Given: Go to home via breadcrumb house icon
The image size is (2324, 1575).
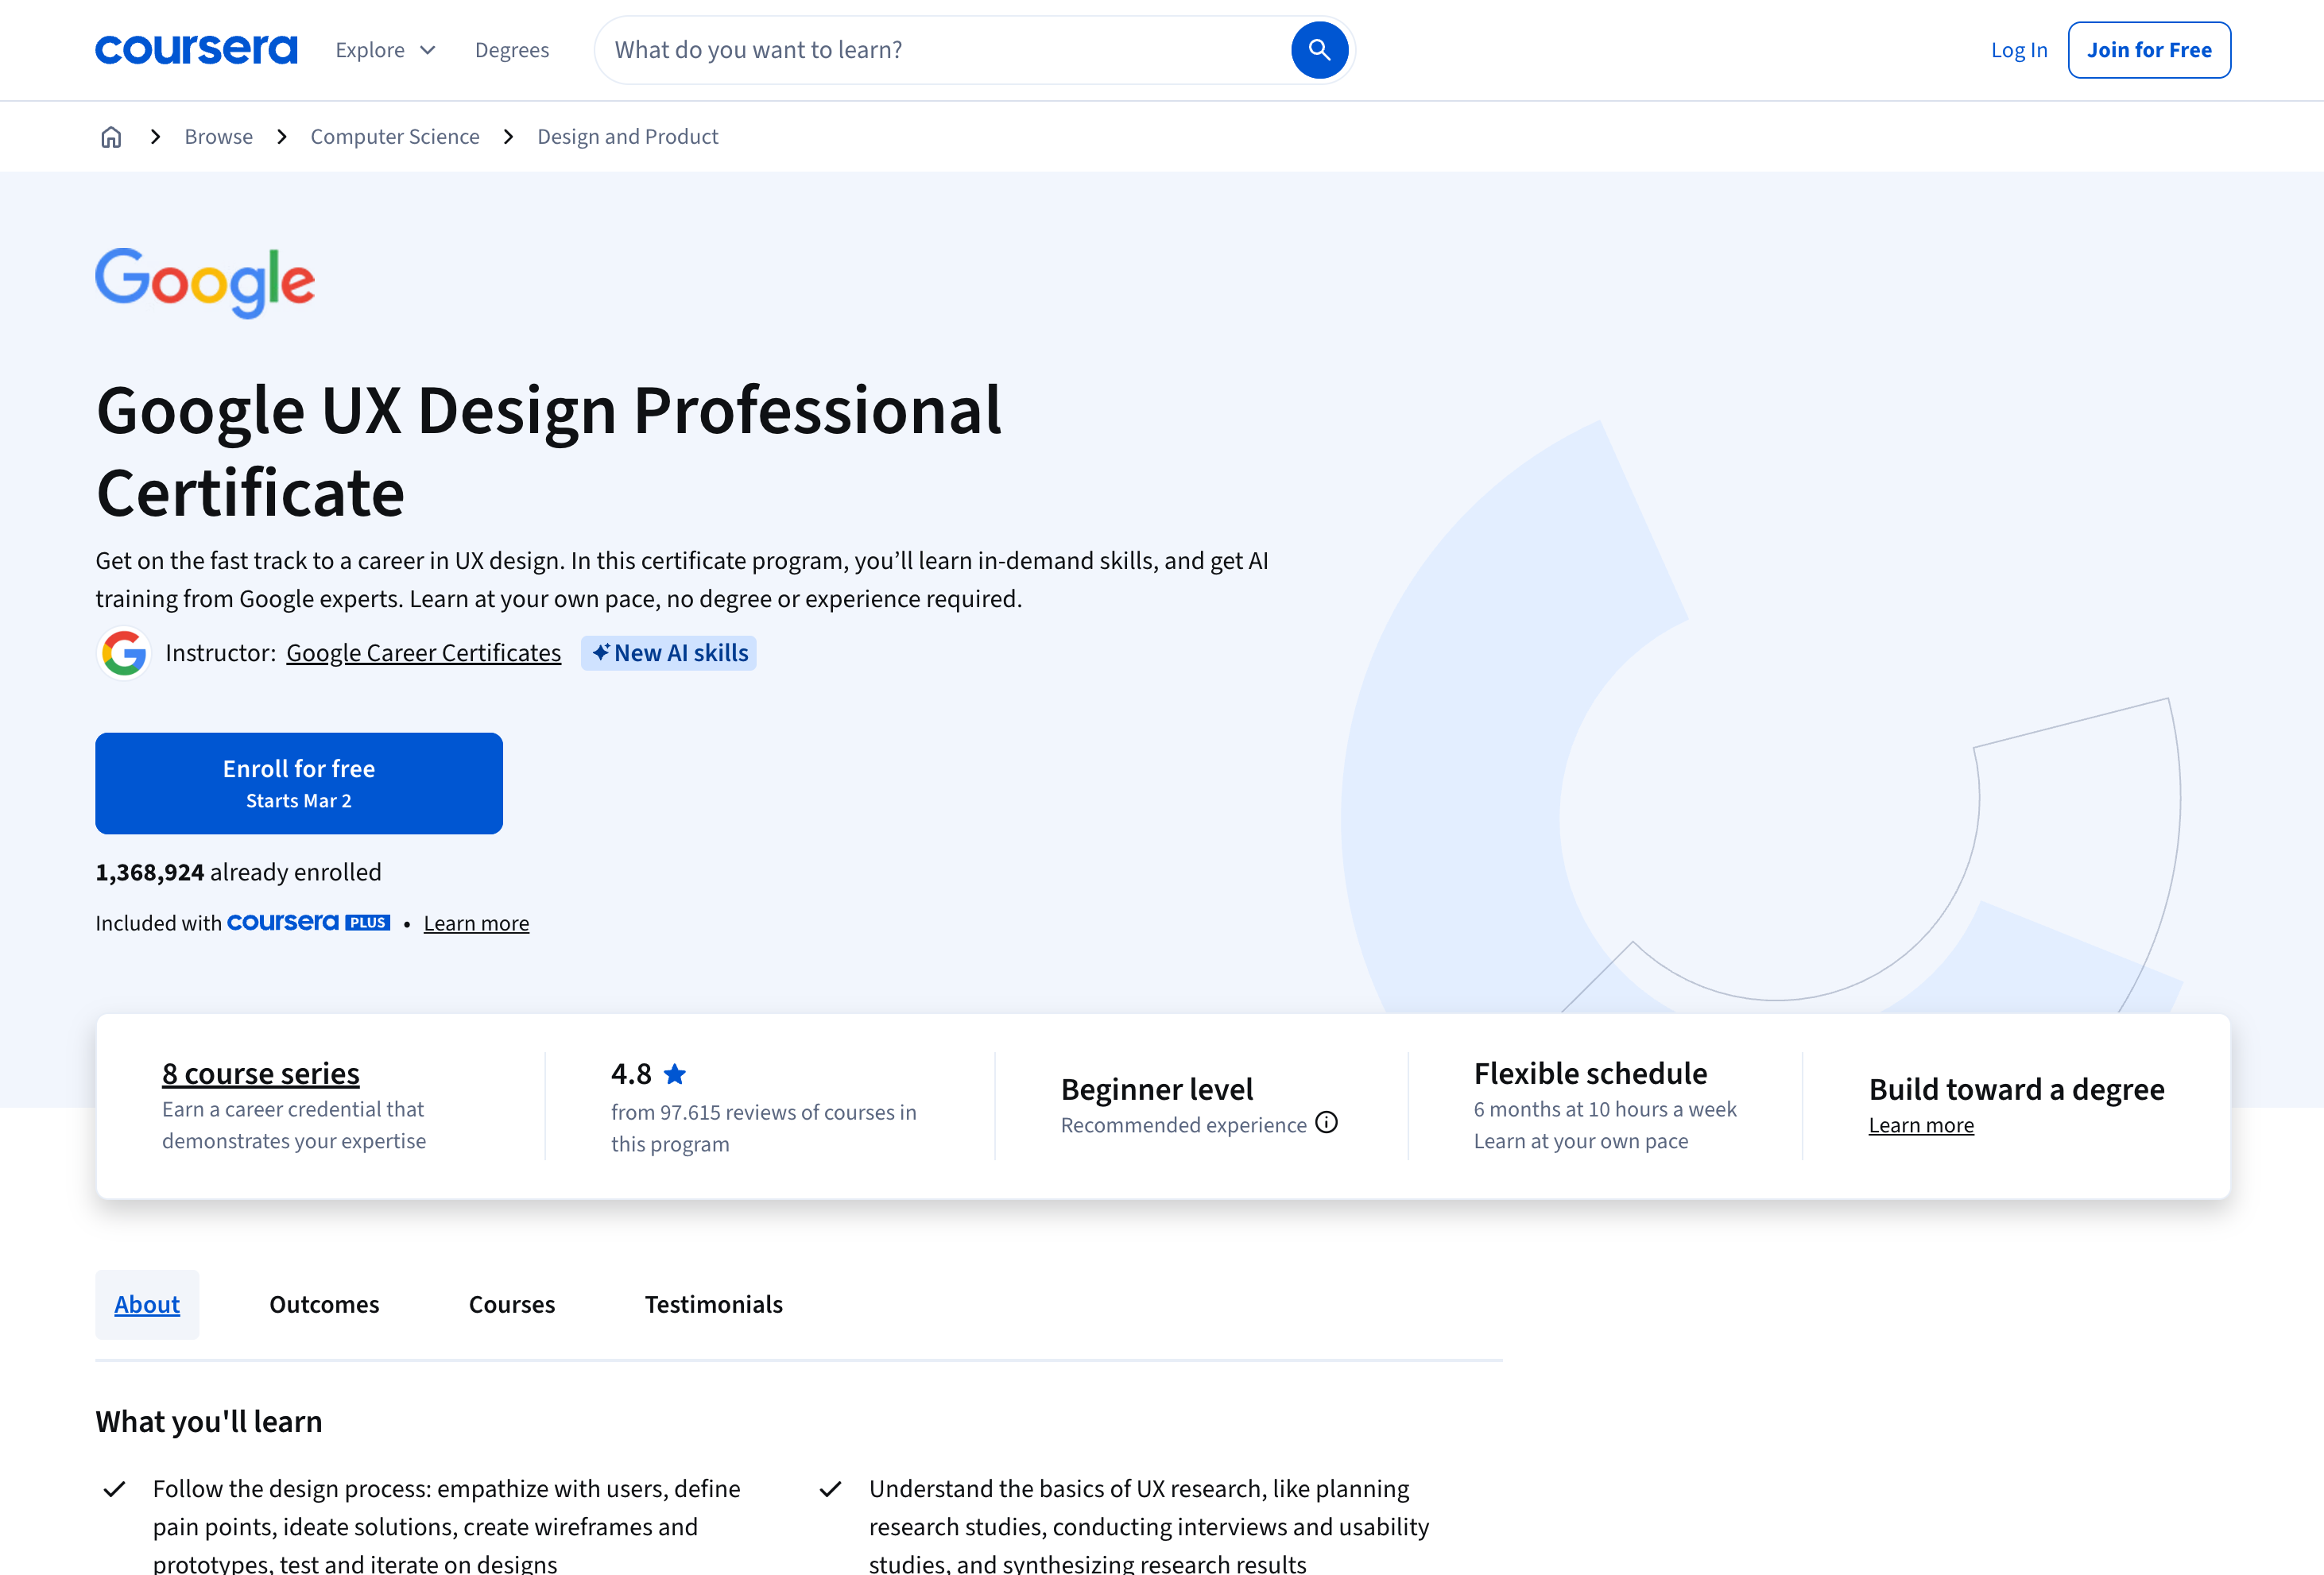Looking at the screenshot, I should tap(111, 137).
